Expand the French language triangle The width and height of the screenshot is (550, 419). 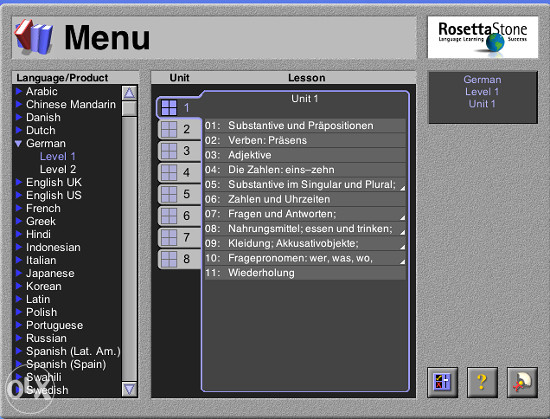click(x=19, y=208)
